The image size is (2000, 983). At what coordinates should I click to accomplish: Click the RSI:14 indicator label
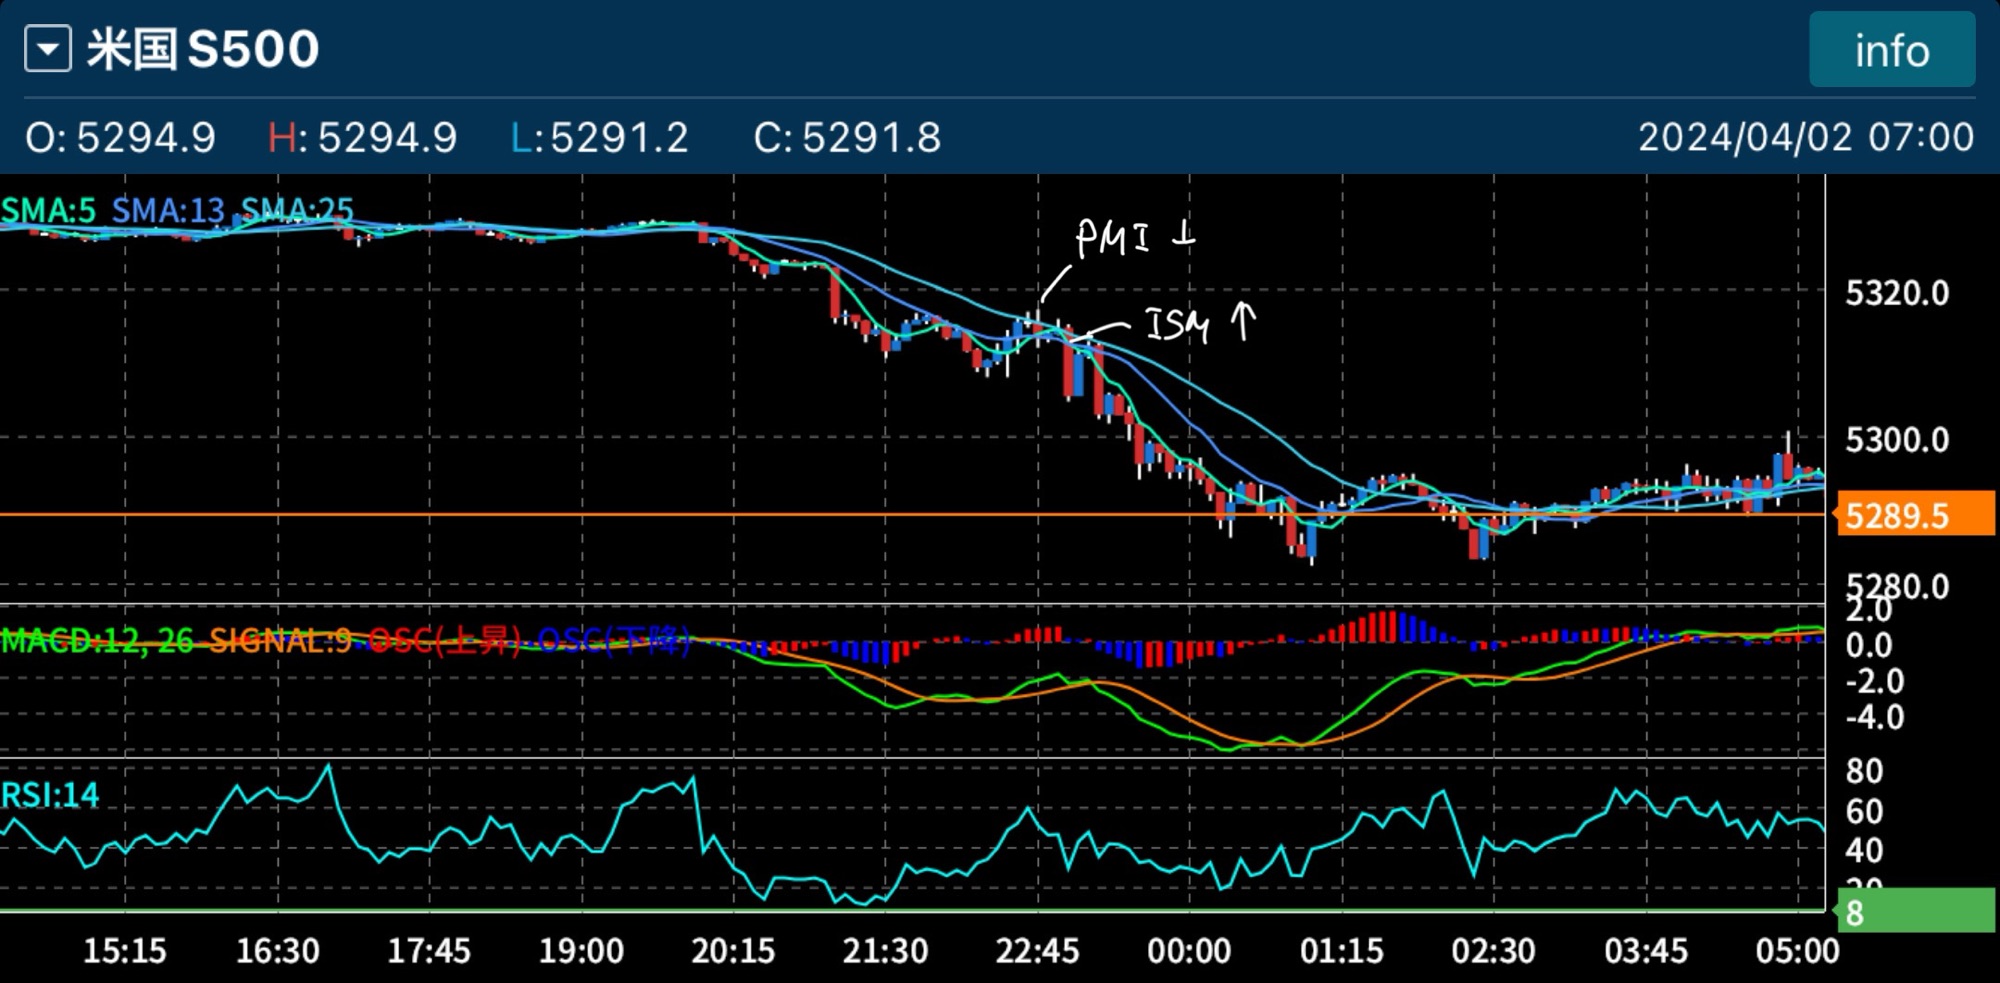(x=50, y=795)
